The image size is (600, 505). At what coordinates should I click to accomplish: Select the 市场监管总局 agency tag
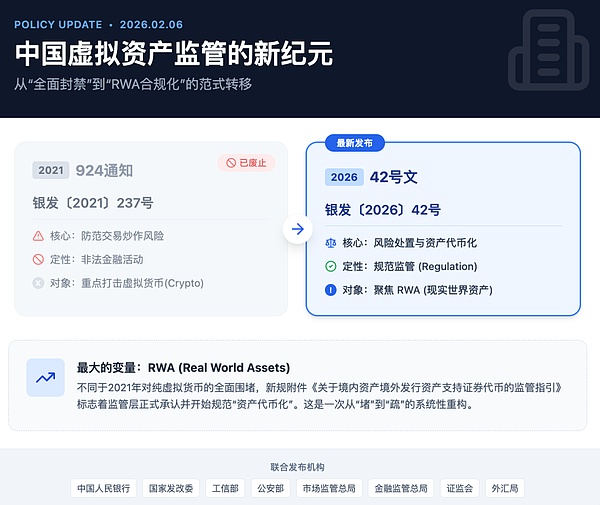[x=329, y=489]
